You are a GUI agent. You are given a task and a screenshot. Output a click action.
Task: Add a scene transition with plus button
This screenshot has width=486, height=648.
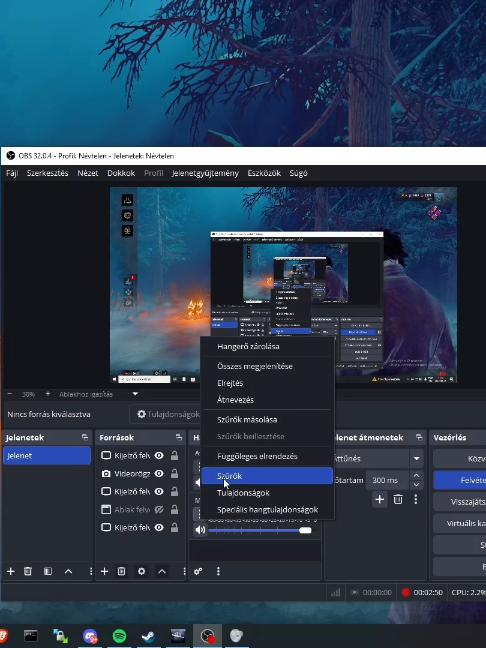click(379, 499)
